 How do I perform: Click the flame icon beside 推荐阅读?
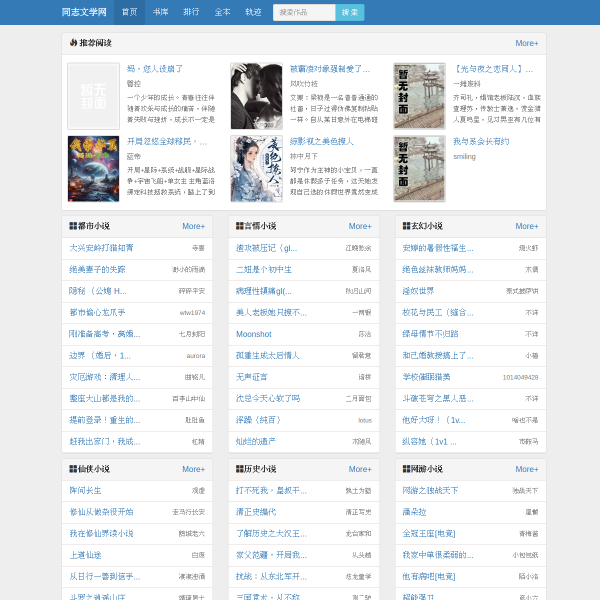[x=73, y=43]
